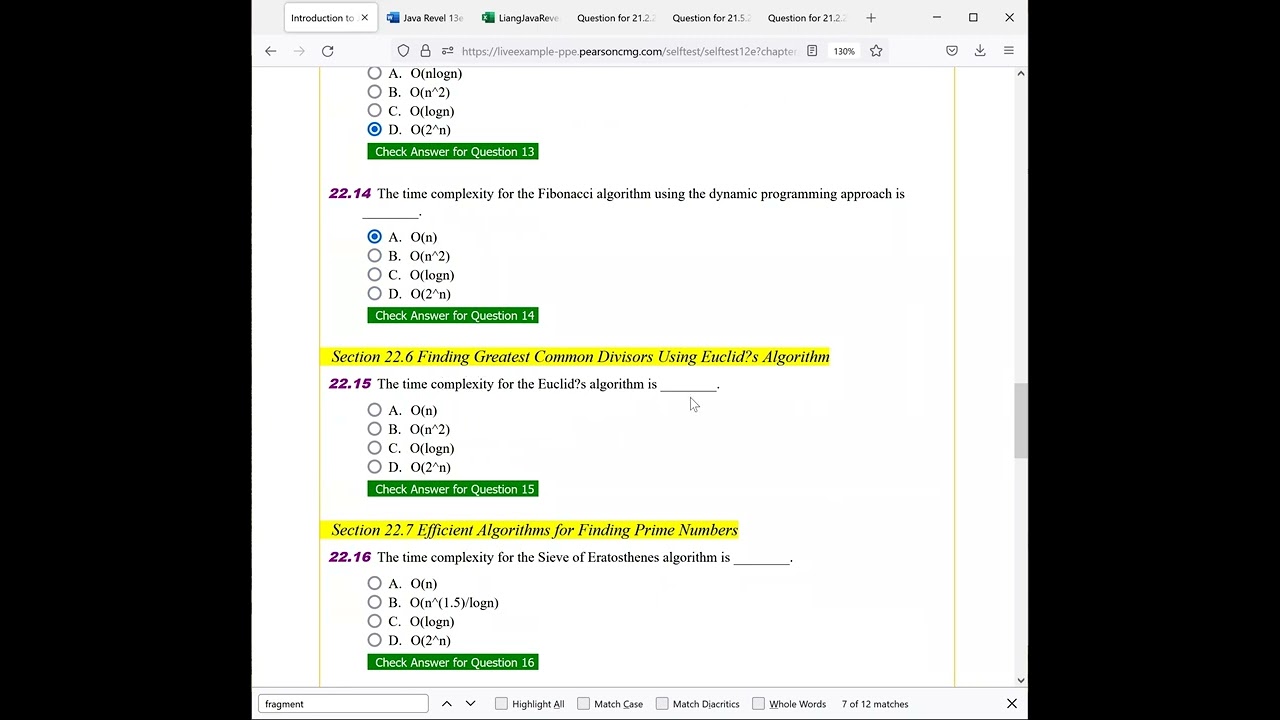Switch to the LiangJavaRevel tab

(520, 18)
